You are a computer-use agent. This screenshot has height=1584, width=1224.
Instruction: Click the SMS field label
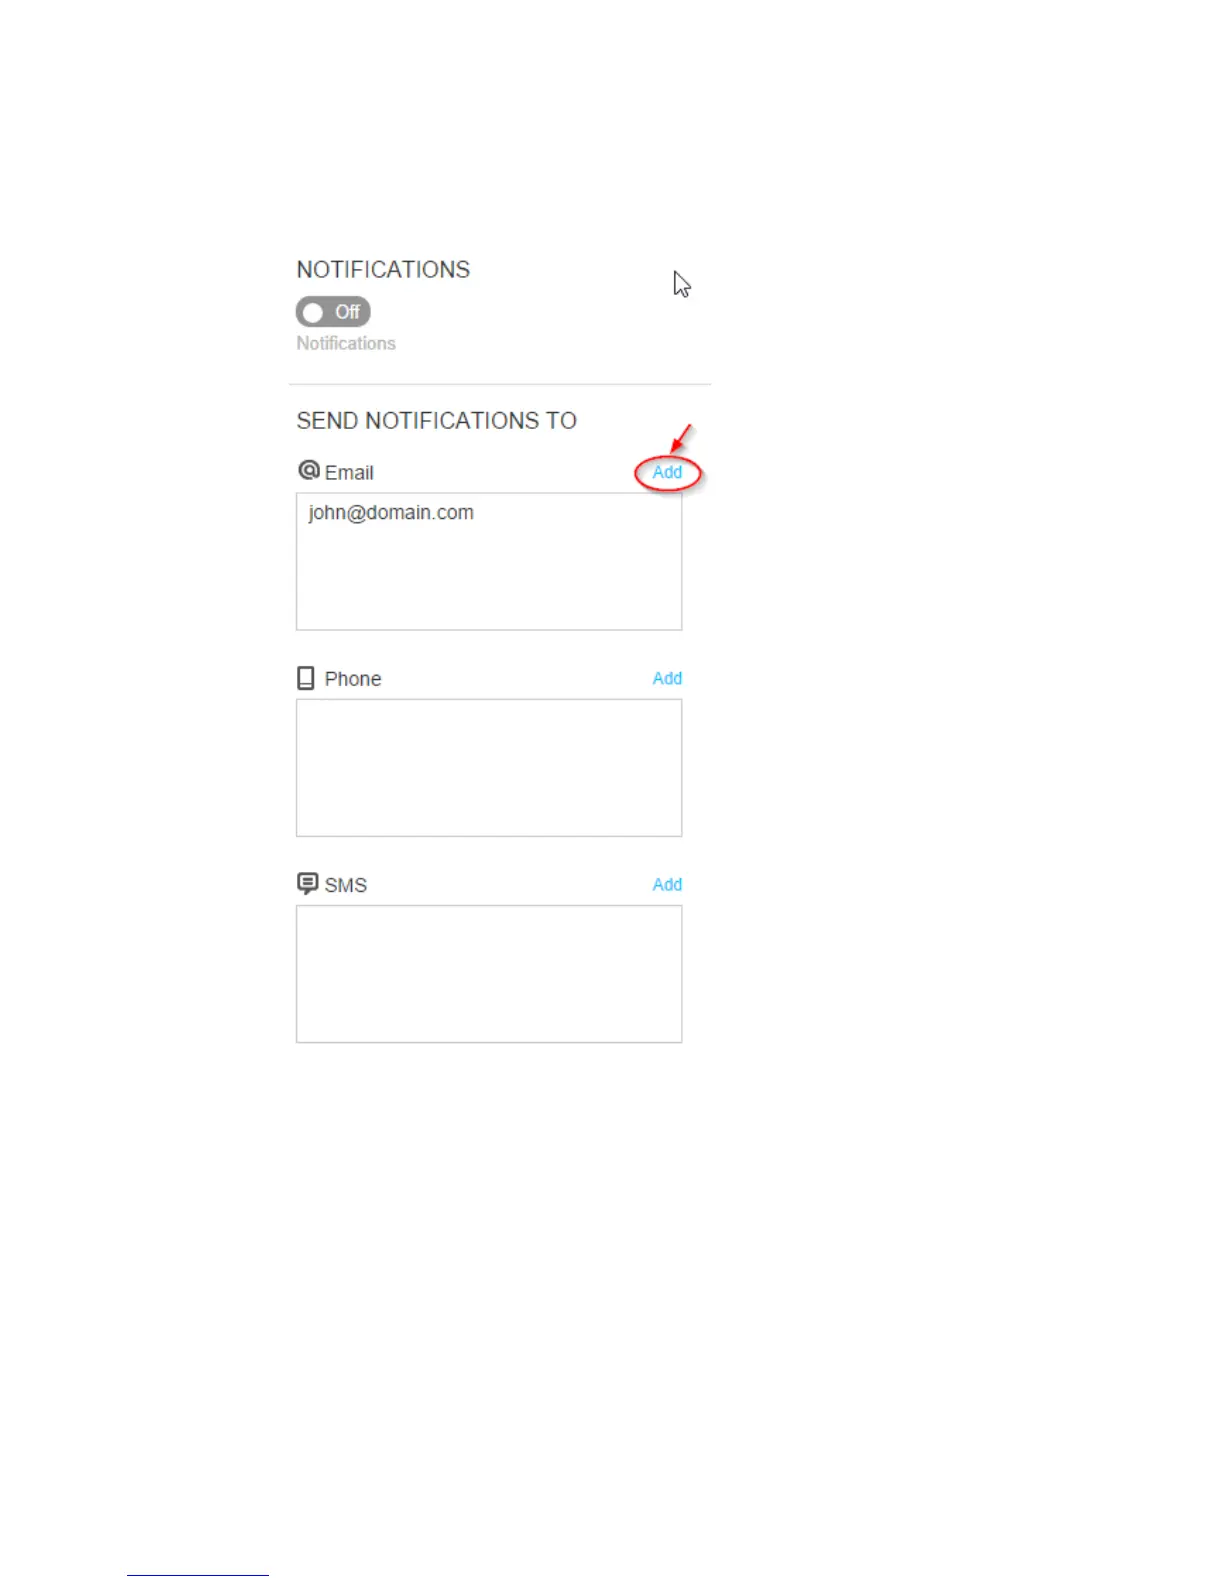(346, 885)
